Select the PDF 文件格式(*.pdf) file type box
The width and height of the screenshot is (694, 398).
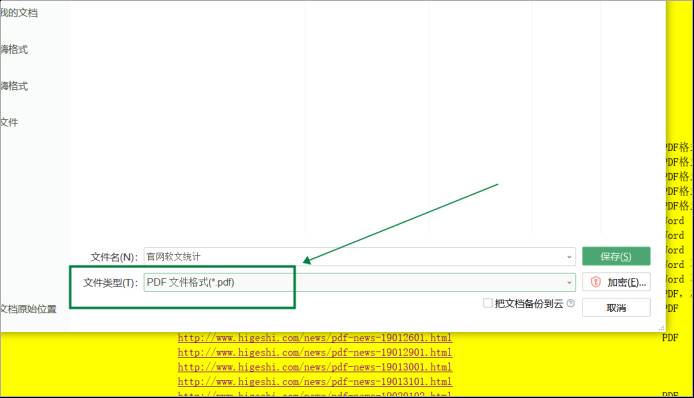[359, 282]
